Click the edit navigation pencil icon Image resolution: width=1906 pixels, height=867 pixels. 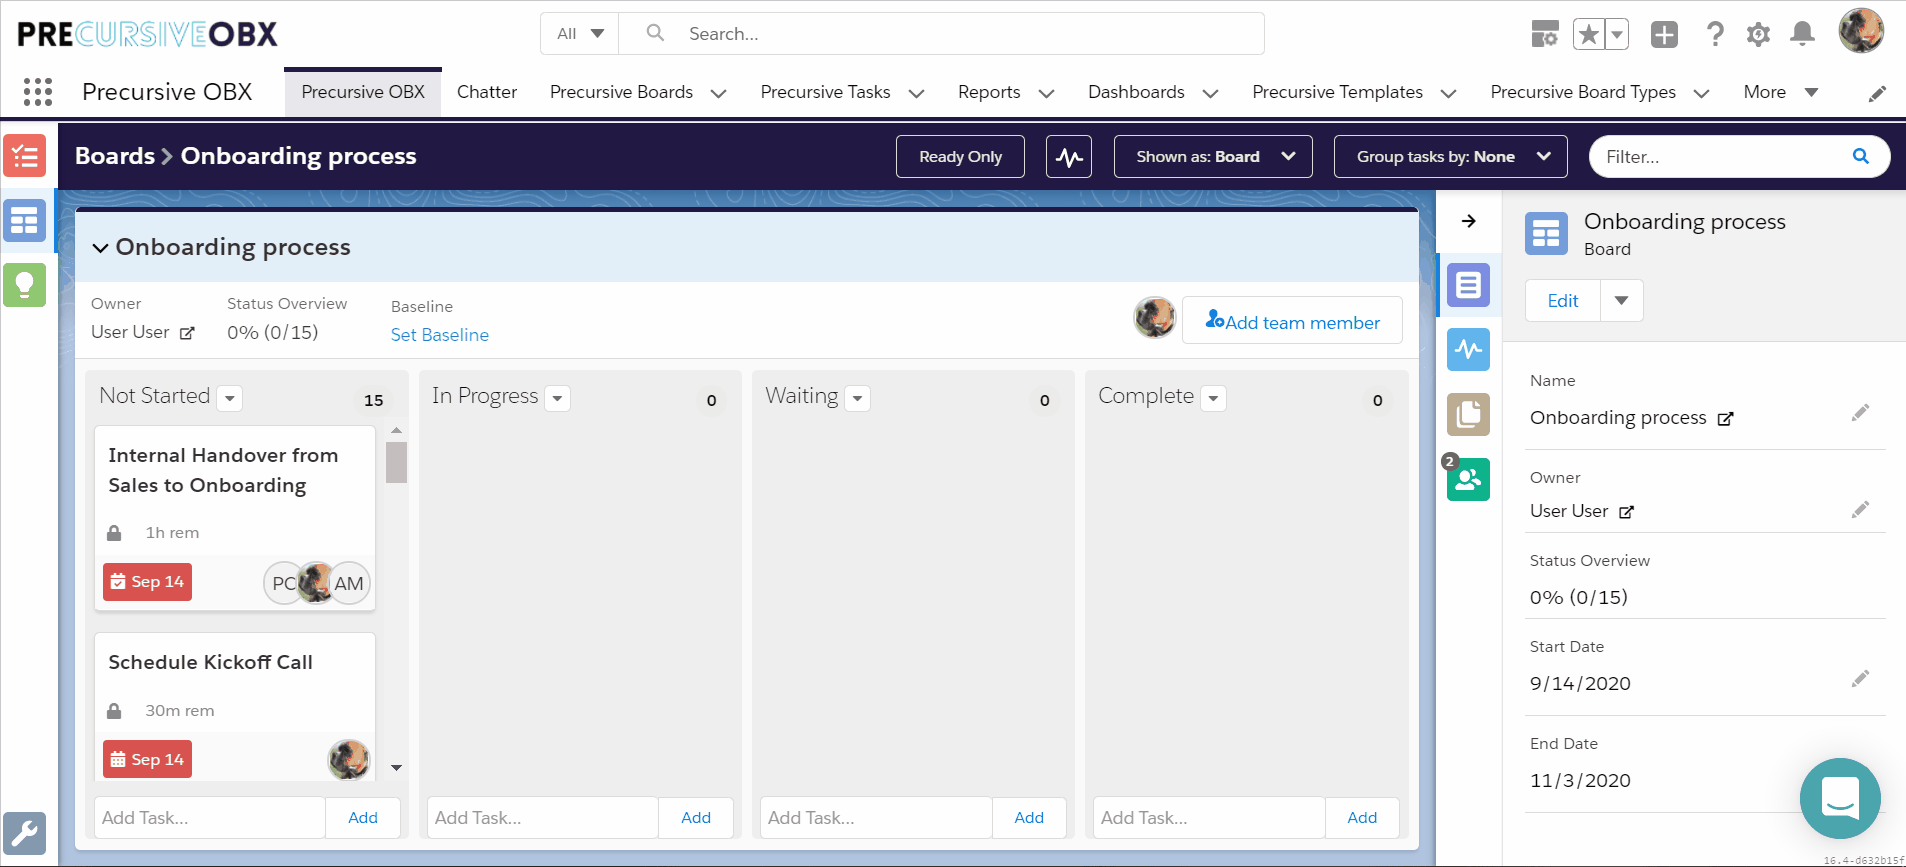1877,93
